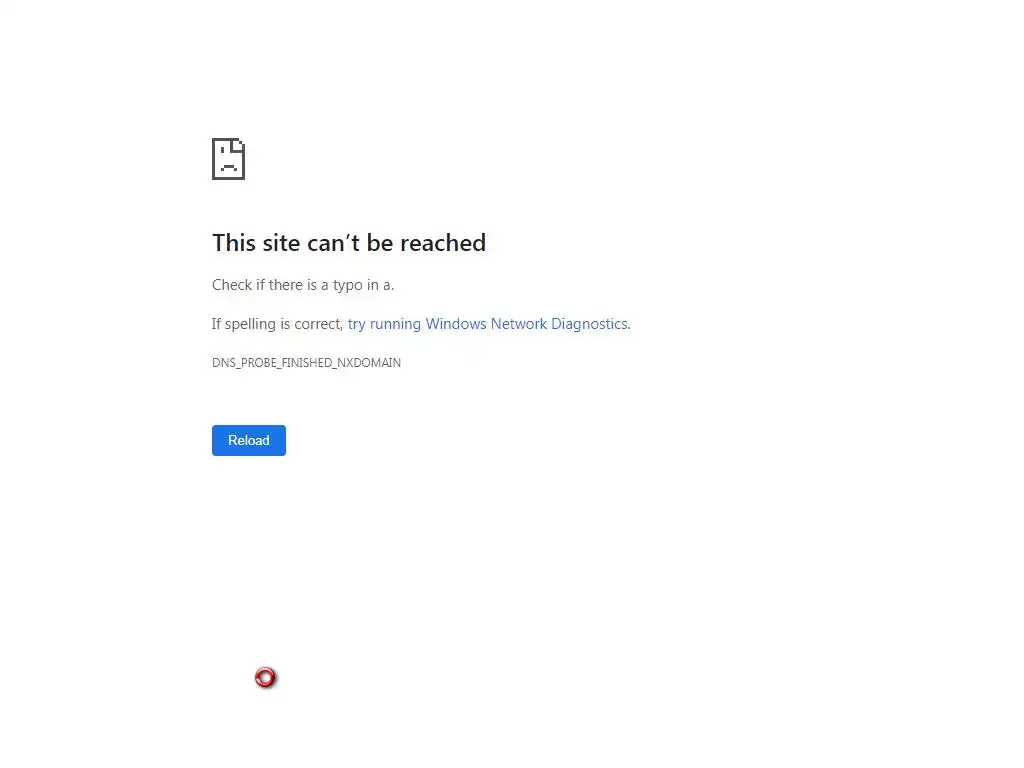Click the "Check if there is a typo" text
The image size is (1024, 768).
click(x=287, y=285)
